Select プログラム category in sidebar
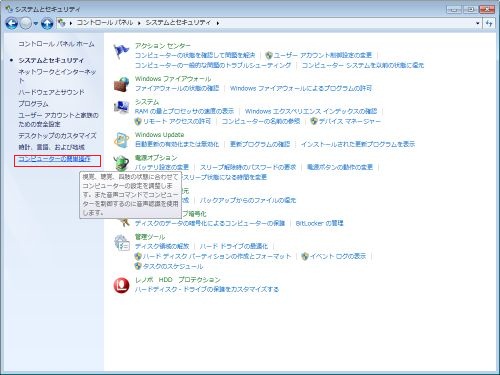500x375 pixels. [x=33, y=104]
